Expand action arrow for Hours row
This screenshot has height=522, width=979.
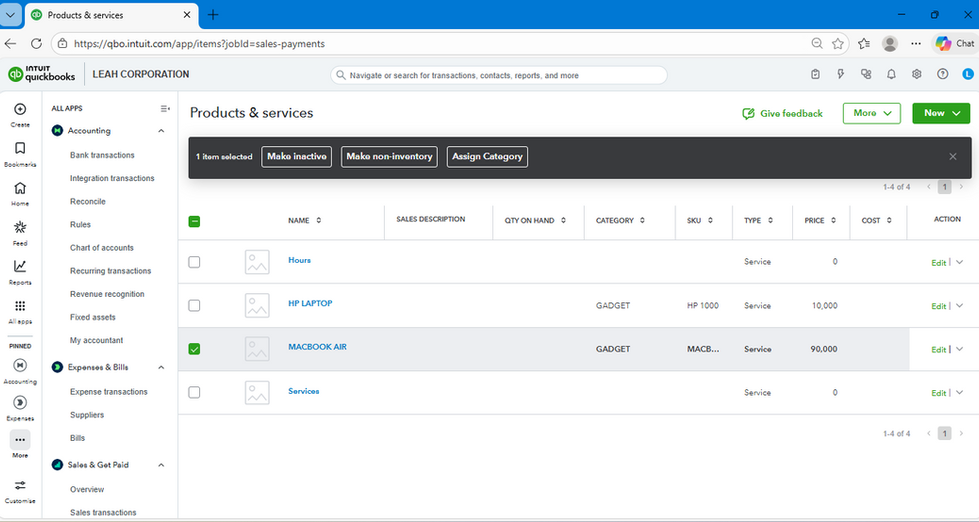(x=960, y=262)
